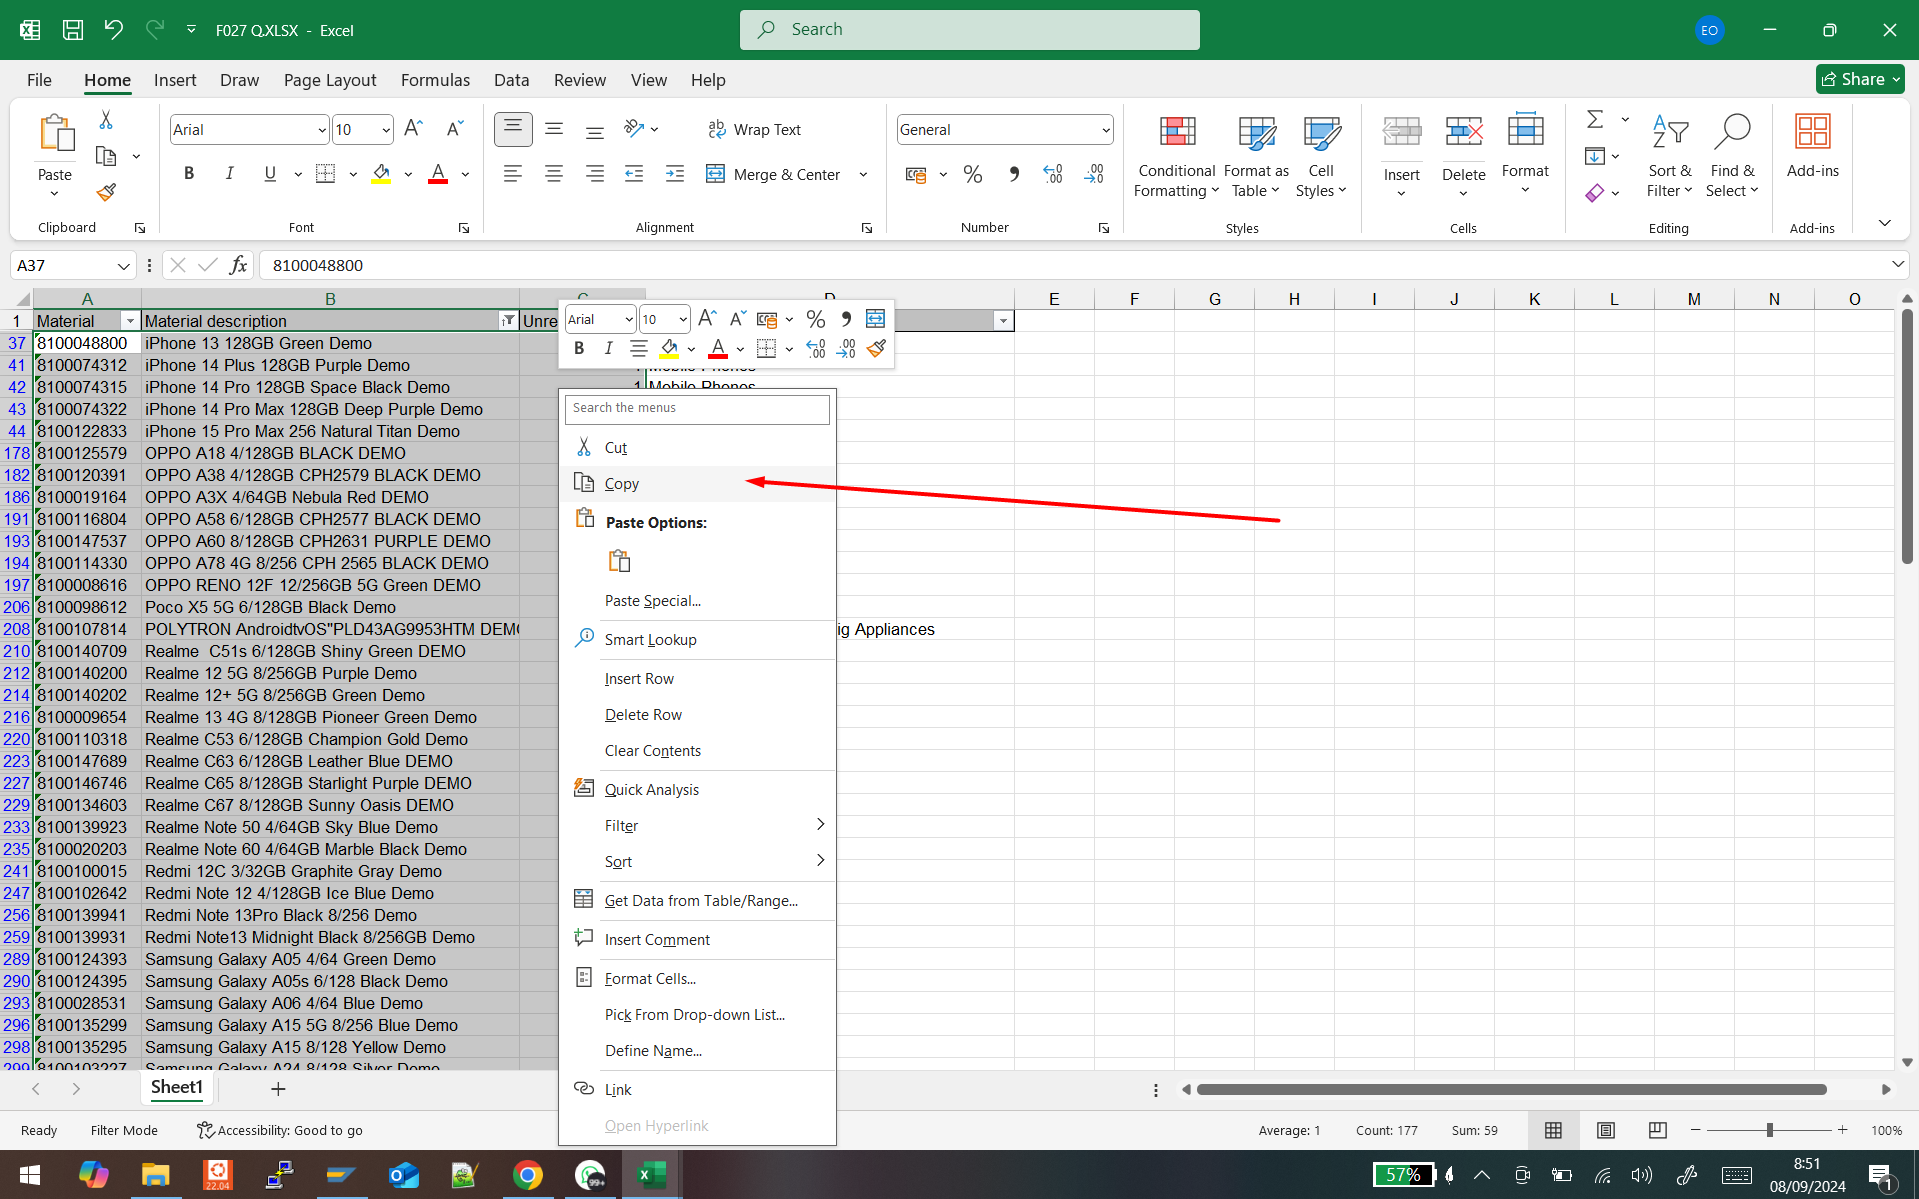The width and height of the screenshot is (1919, 1199).
Task: Click the Format Painter icon in Clipboard group
Action: [106, 192]
